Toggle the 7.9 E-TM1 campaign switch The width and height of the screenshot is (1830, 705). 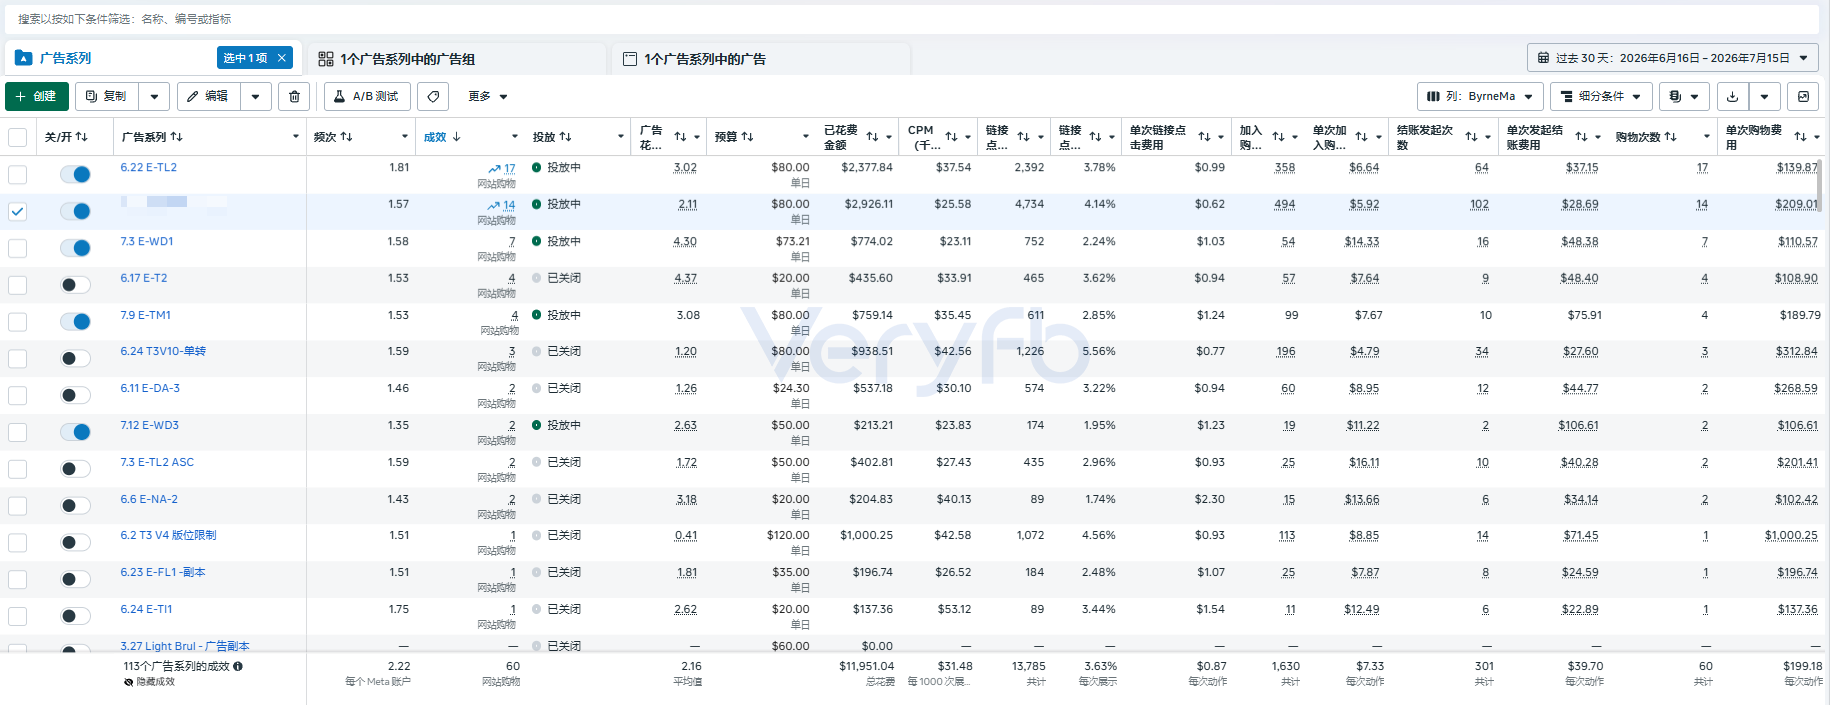point(75,321)
